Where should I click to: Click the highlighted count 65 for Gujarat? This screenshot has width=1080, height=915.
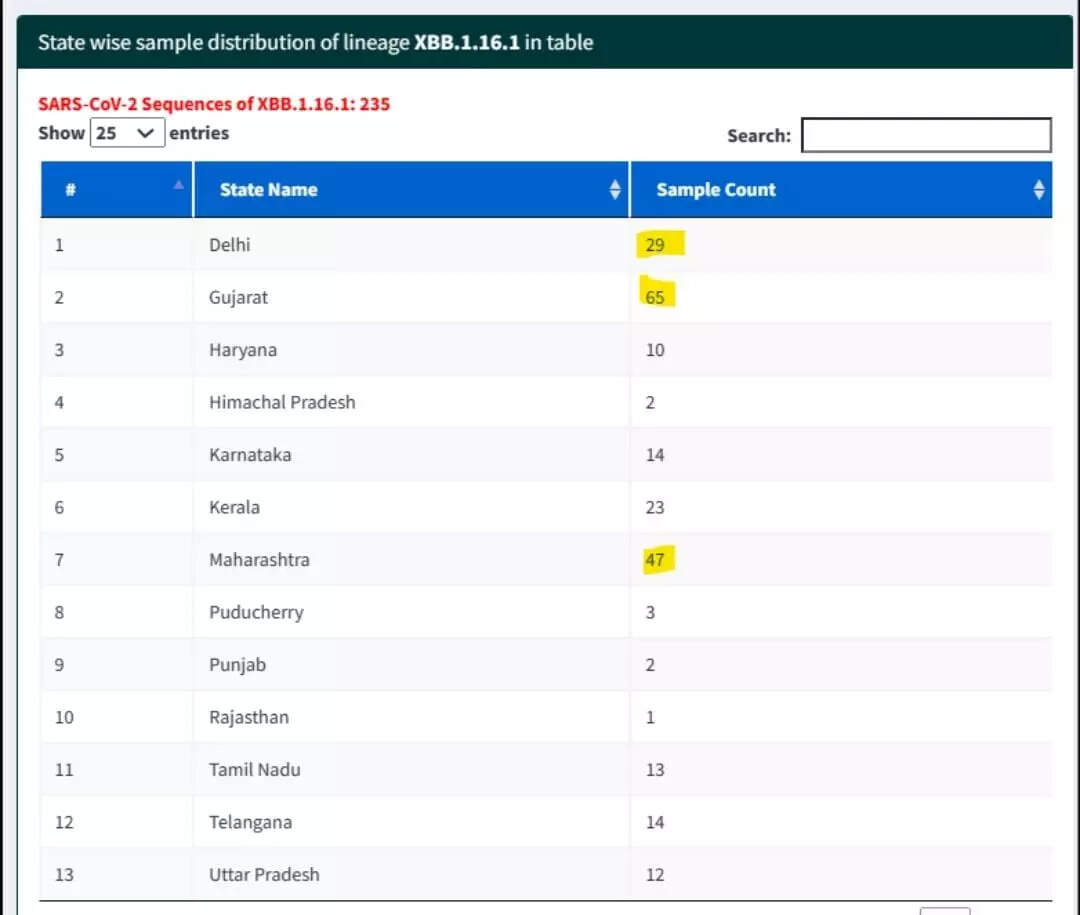coord(655,297)
